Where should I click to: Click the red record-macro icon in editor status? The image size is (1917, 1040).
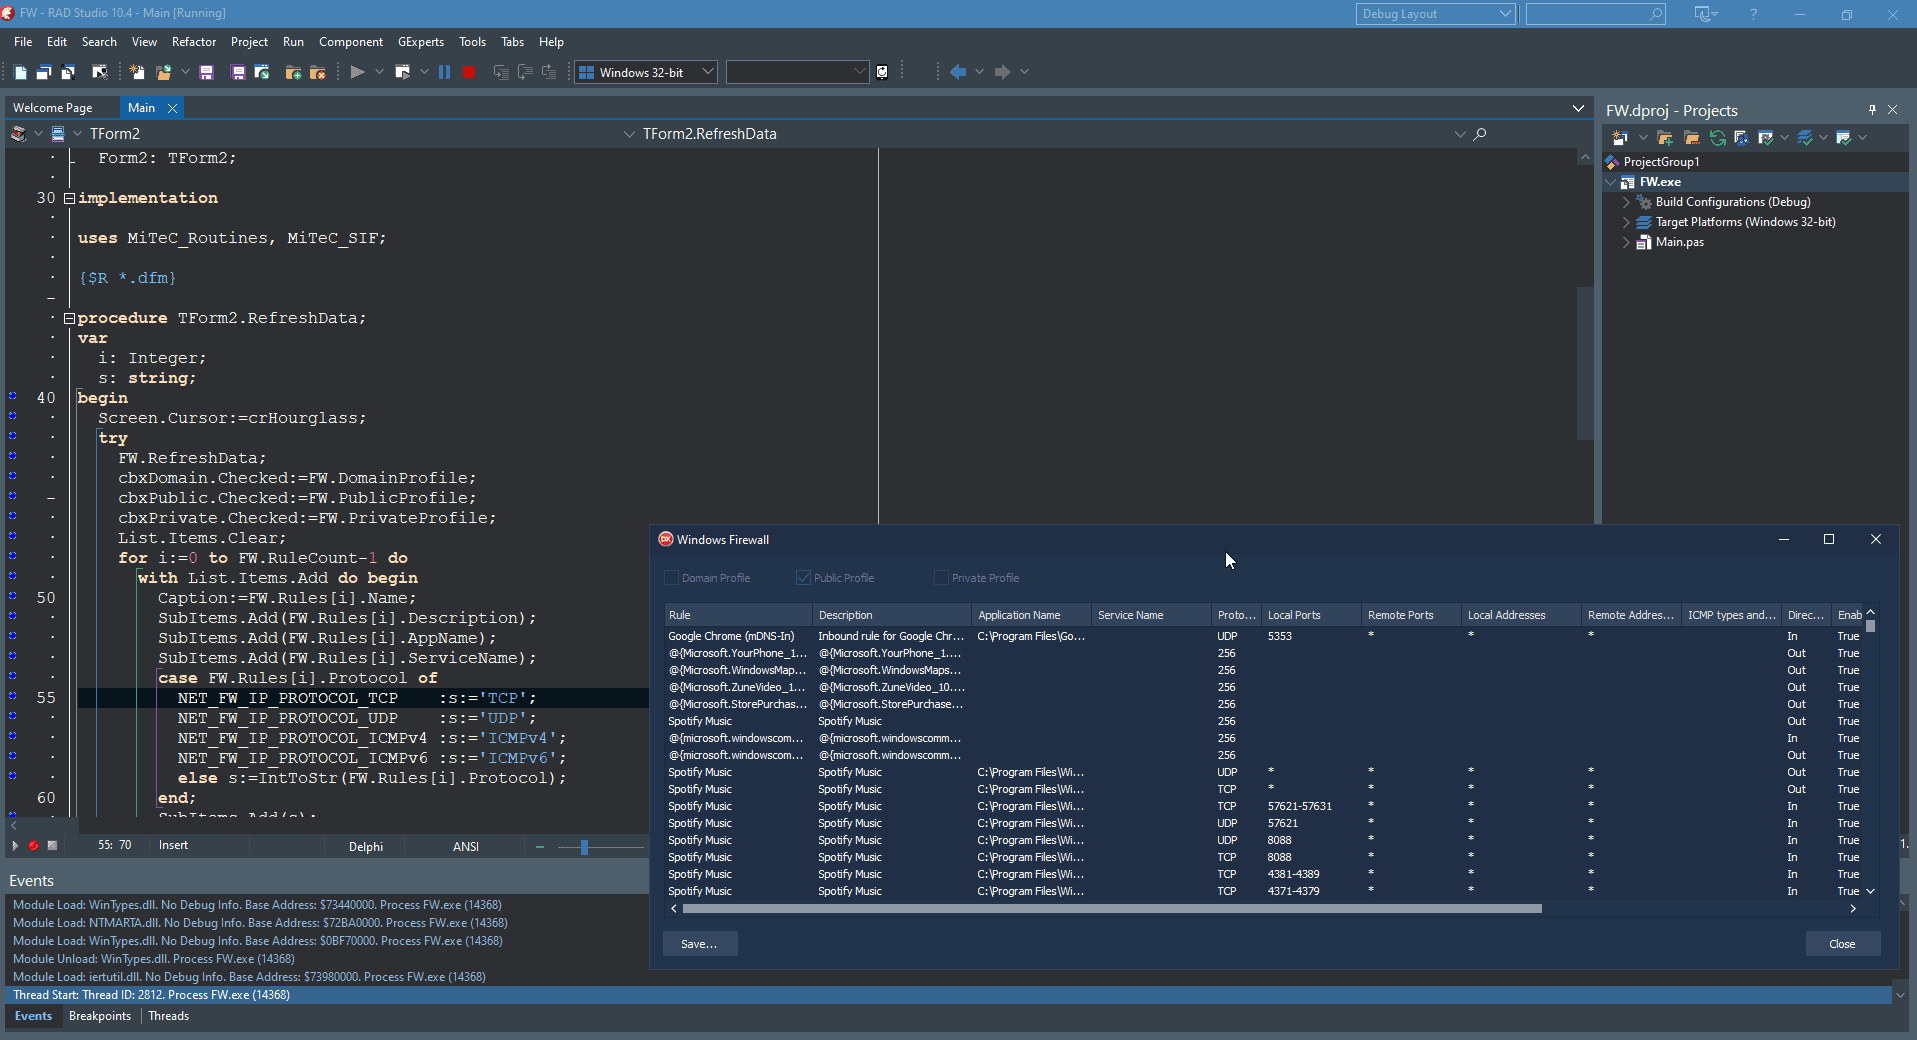[x=33, y=846]
